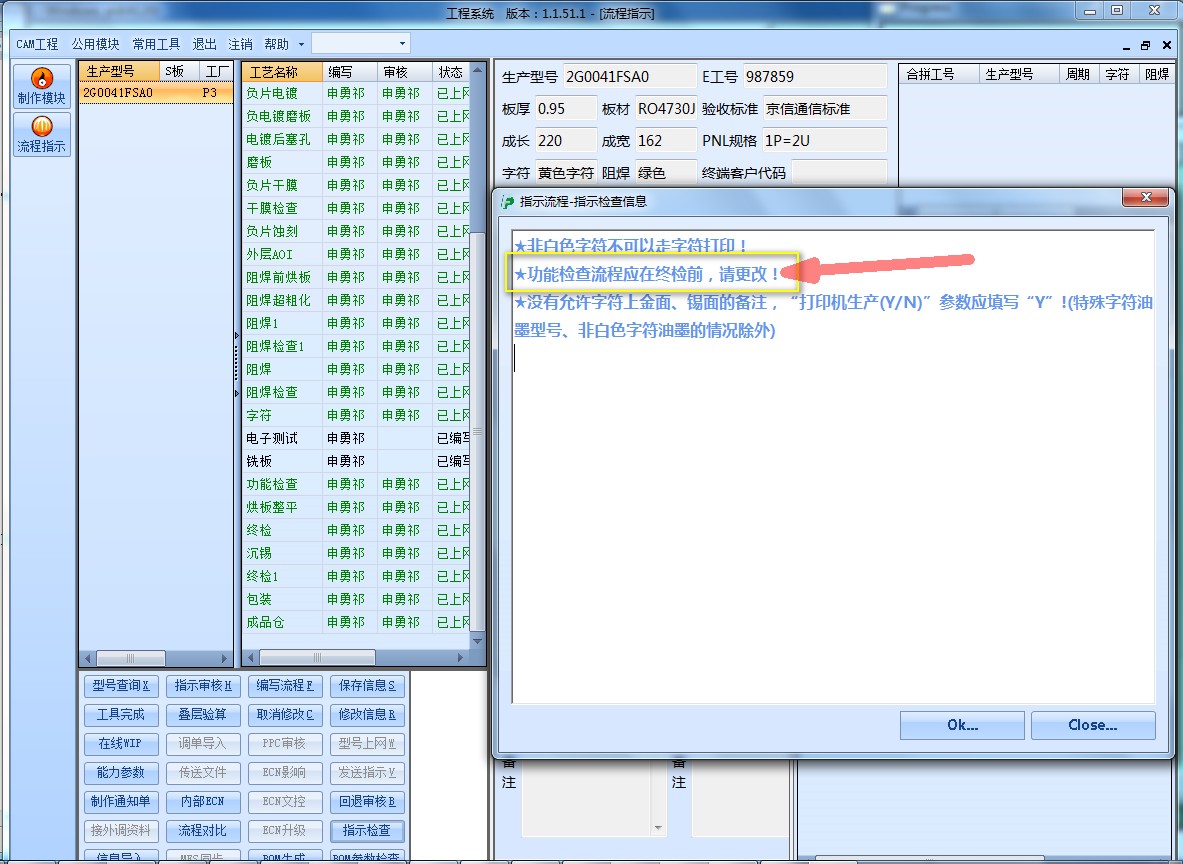The image size is (1183, 864).
Task: Click 保存信息S button
Action: pos(367,685)
